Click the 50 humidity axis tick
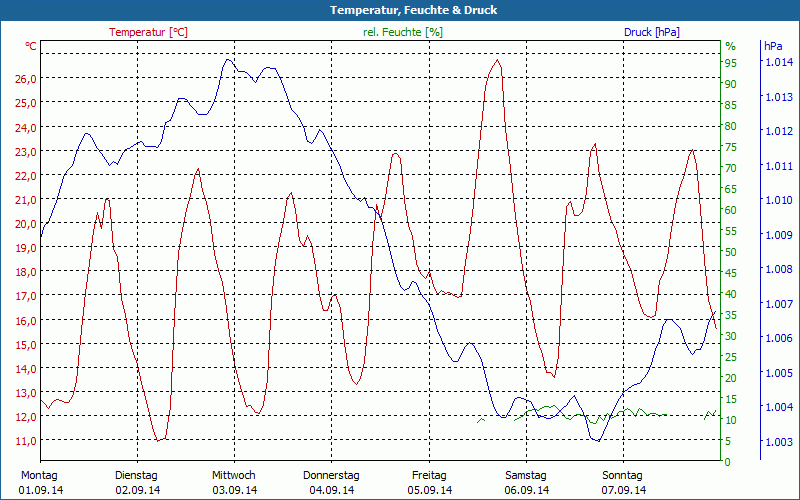Screen dimensions: 800x500 (730, 252)
